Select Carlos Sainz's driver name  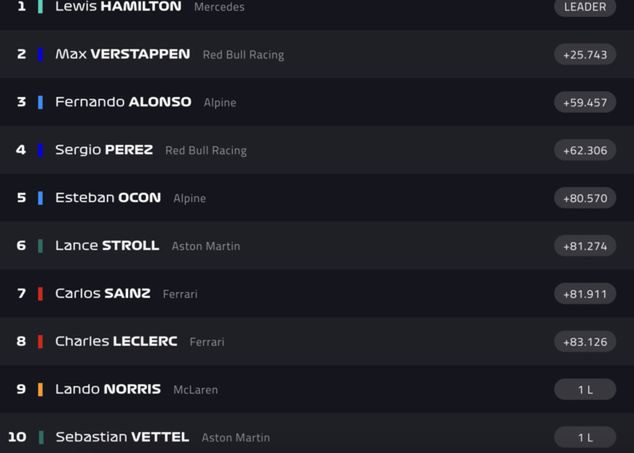[x=103, y=294]
